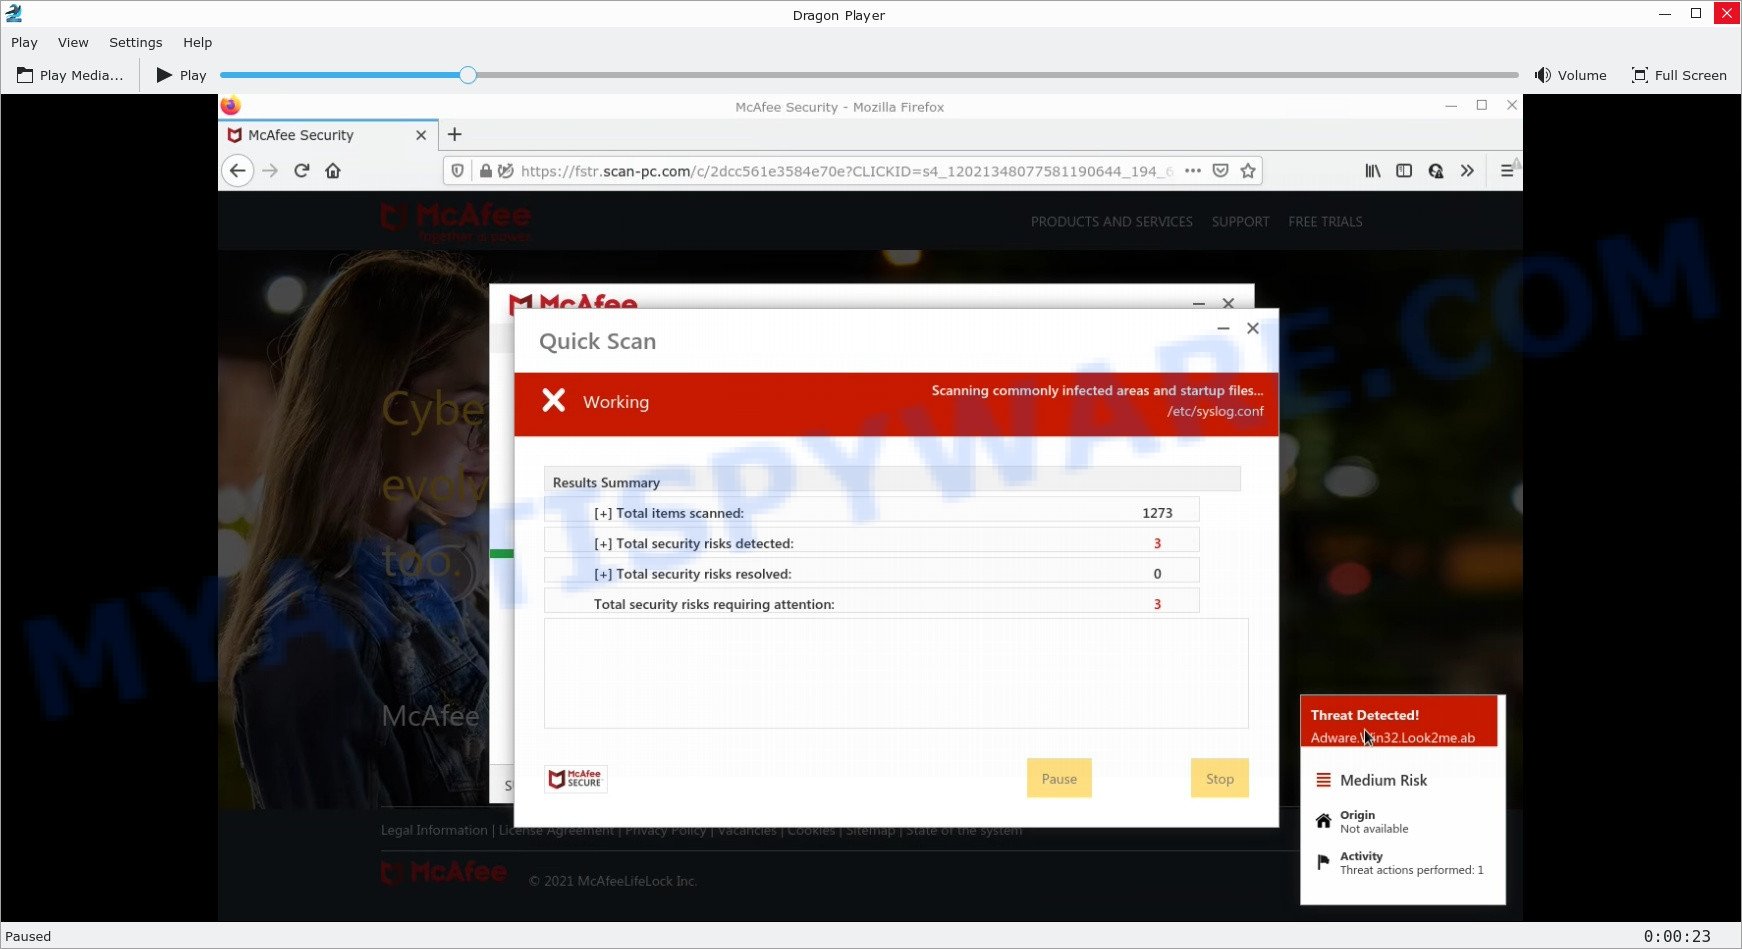Screen dimensions: 1742x949
Task: Click the Paused status bar text
Action: point(28,937)
